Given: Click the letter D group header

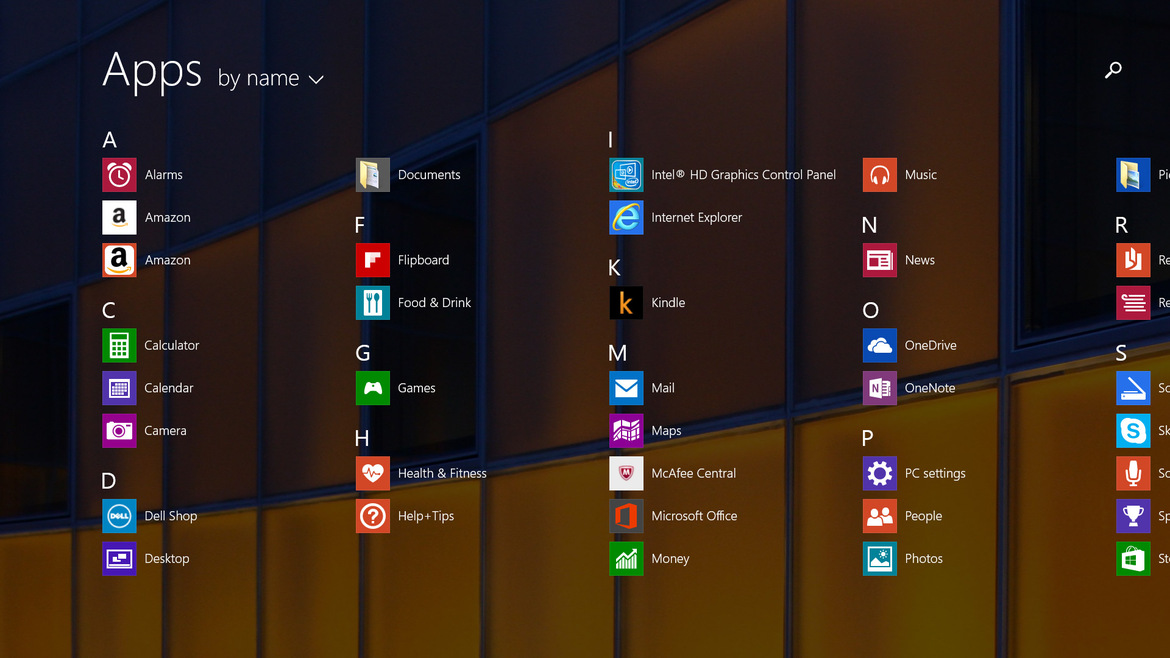Looking at the screenshot, I should [109, 480].
